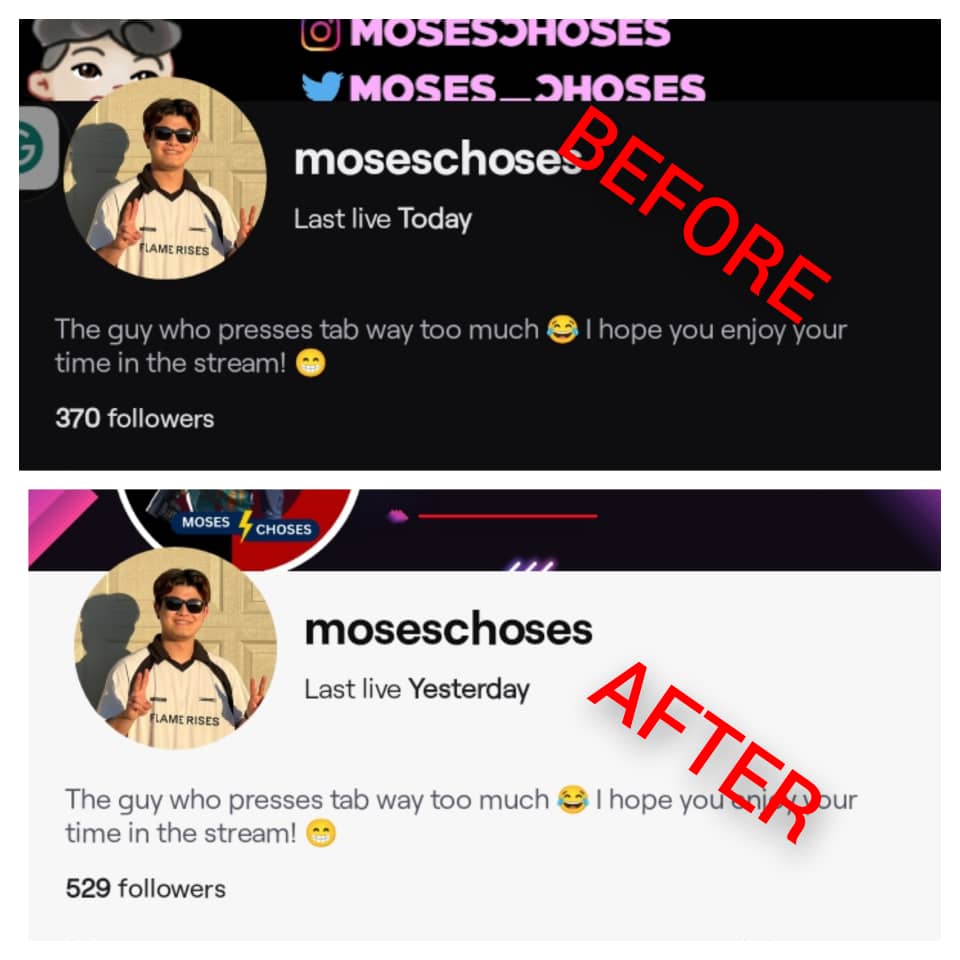The width and height of the screenshot is (960, 960).
Task: Click the pink MOSES_CHOSES Twitter handle text
Action: (527, 87)
